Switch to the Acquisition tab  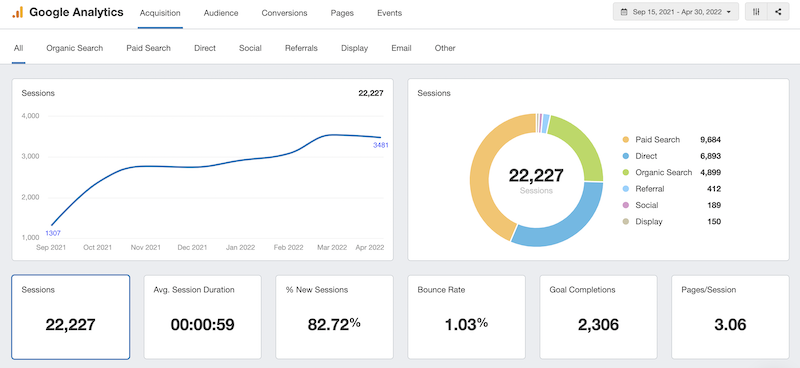tap(160, 13)
